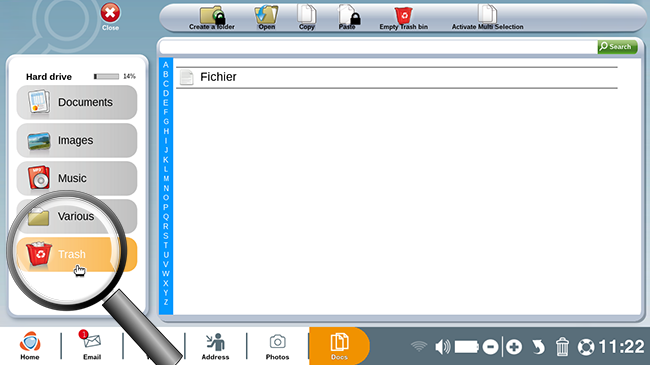The width and height of the screenshot is (650, 365).
Task: Jump to letter M in alphabet index
Action: point(166,179)
